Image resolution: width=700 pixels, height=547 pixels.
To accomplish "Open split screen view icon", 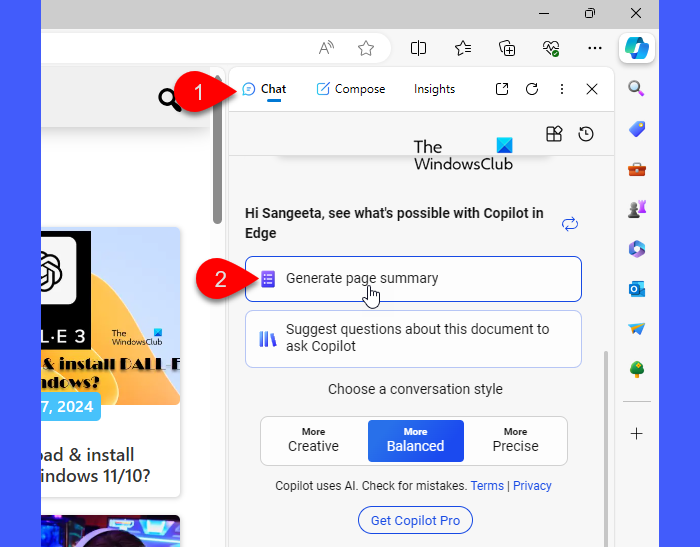I will coord(418,48).
